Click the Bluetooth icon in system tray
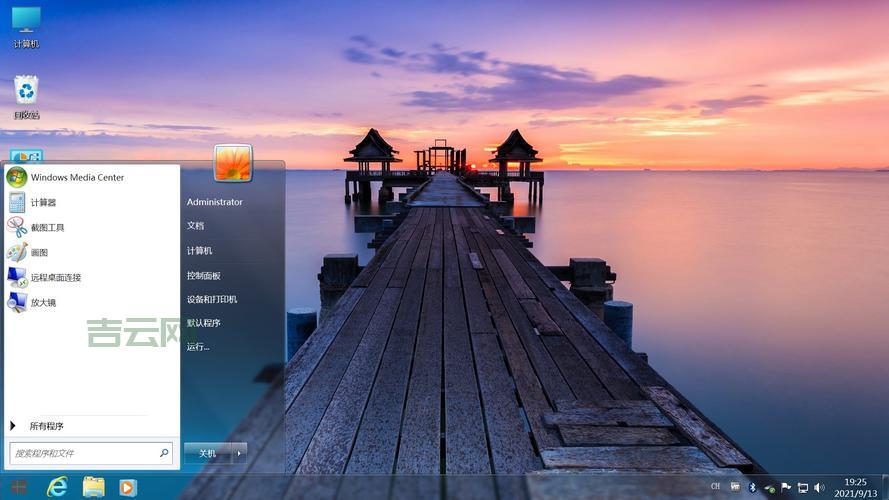This screenshot has width=889, height=500. click(753, 487)
